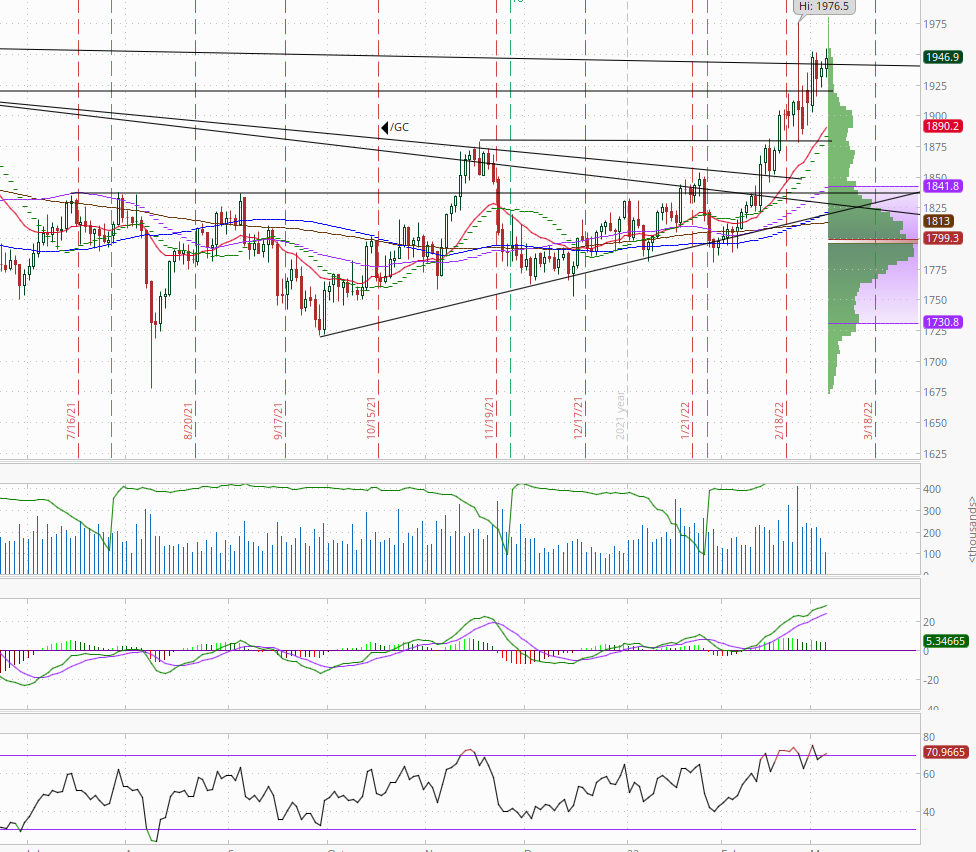Click the 1925 price axis value
The width and height of the screenshot is (976, 852).
[936, 86]
